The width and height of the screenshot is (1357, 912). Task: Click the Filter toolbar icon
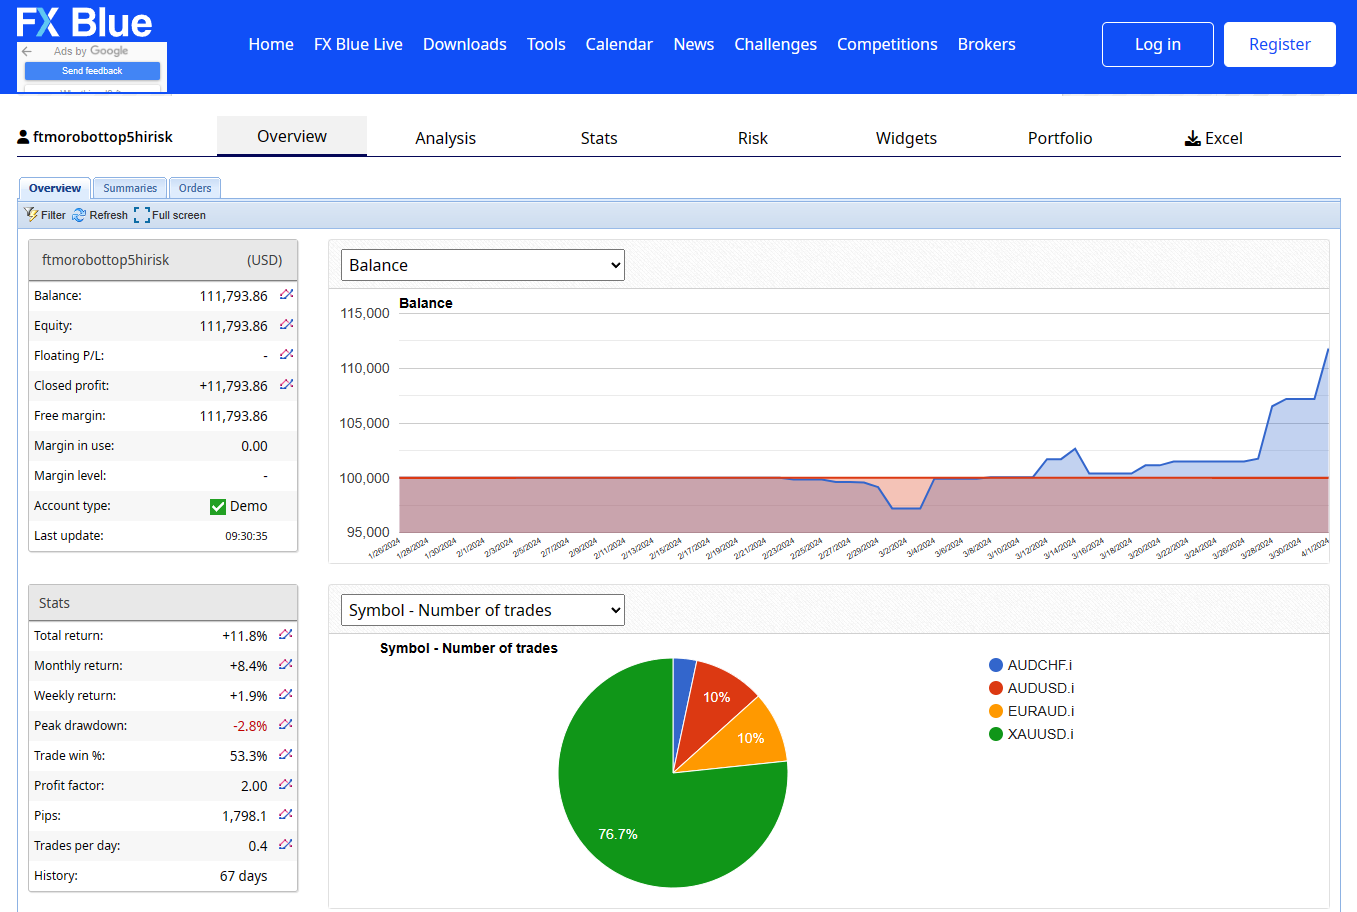pyautogui.click(x=32, y=215)
